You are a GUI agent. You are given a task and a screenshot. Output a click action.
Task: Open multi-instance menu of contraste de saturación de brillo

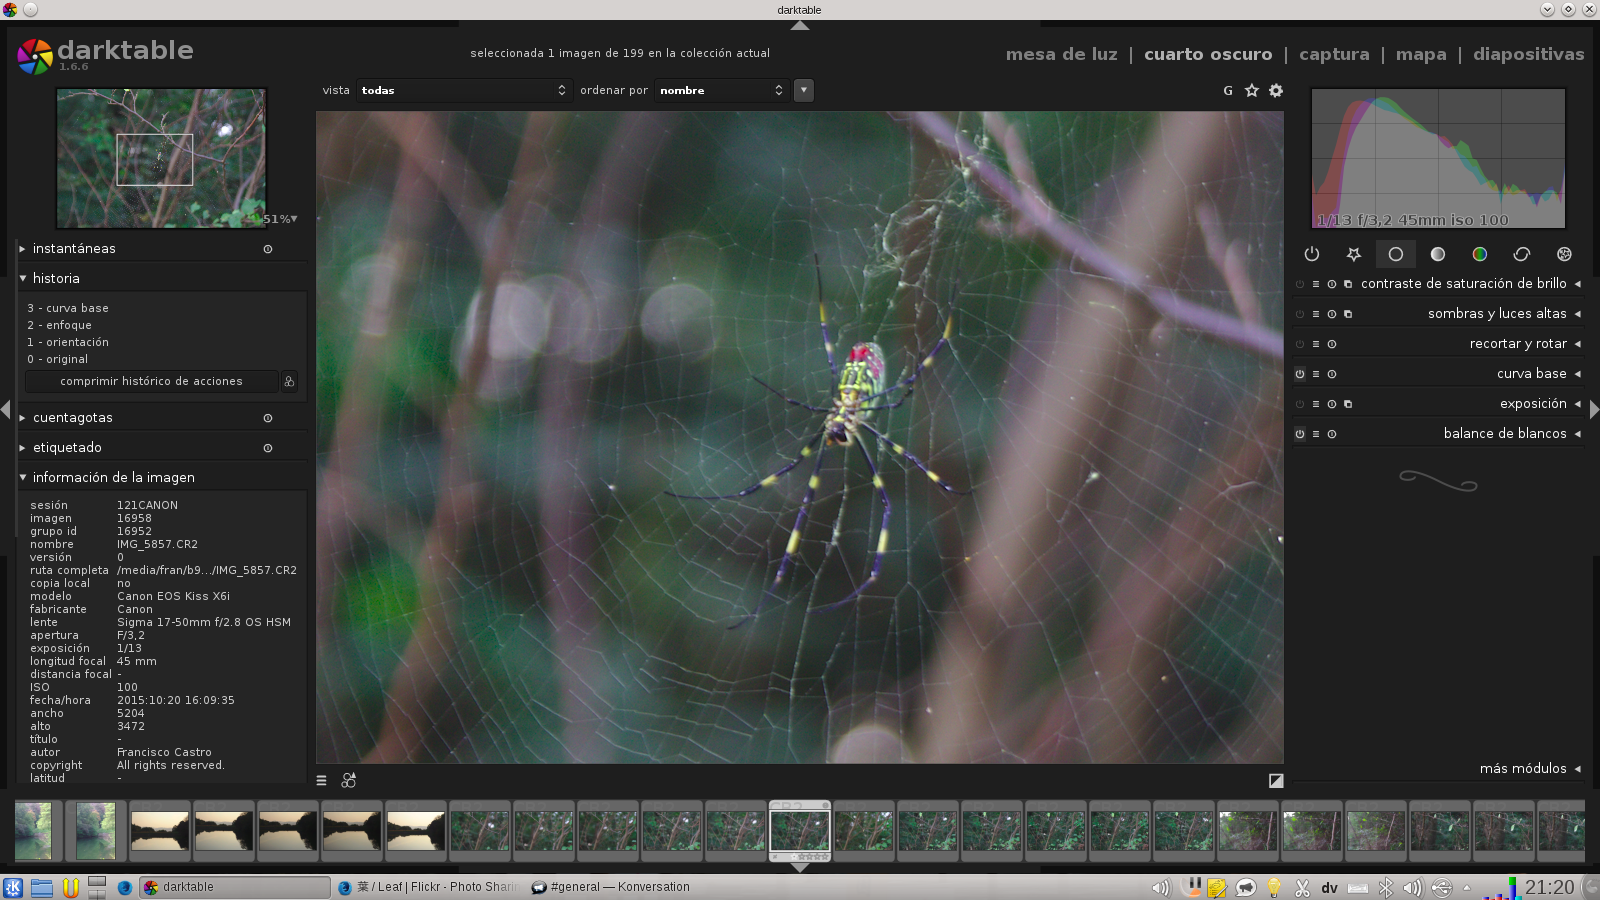click(x=1348, y=284)
